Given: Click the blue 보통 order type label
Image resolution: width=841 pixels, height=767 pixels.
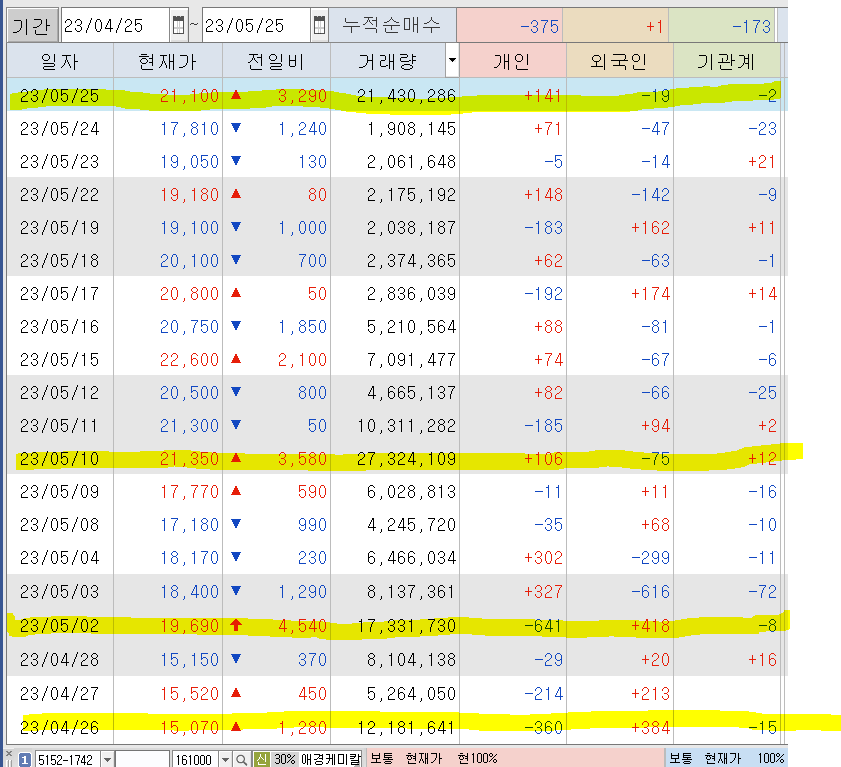Looking at the screenshot, I should (x=681, y=758).
